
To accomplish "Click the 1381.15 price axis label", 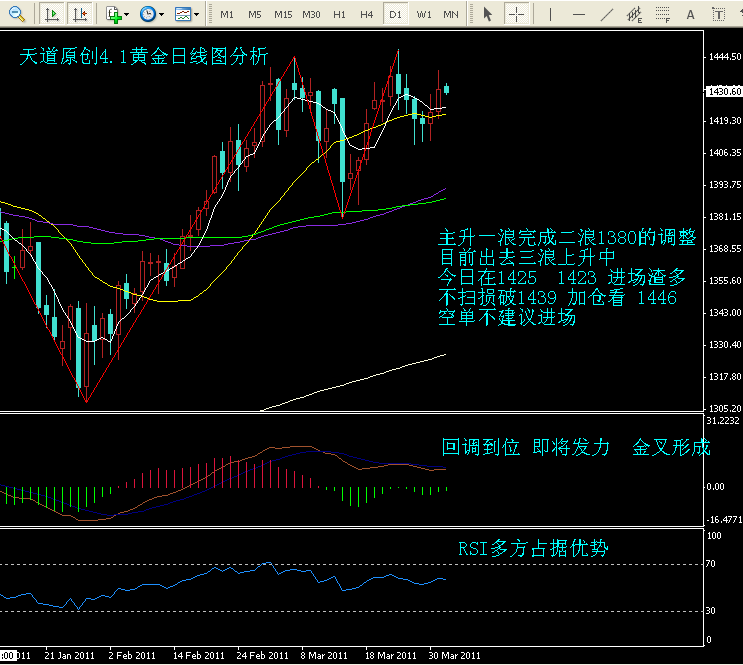I will pyautogui.click(x=725, y=217).
